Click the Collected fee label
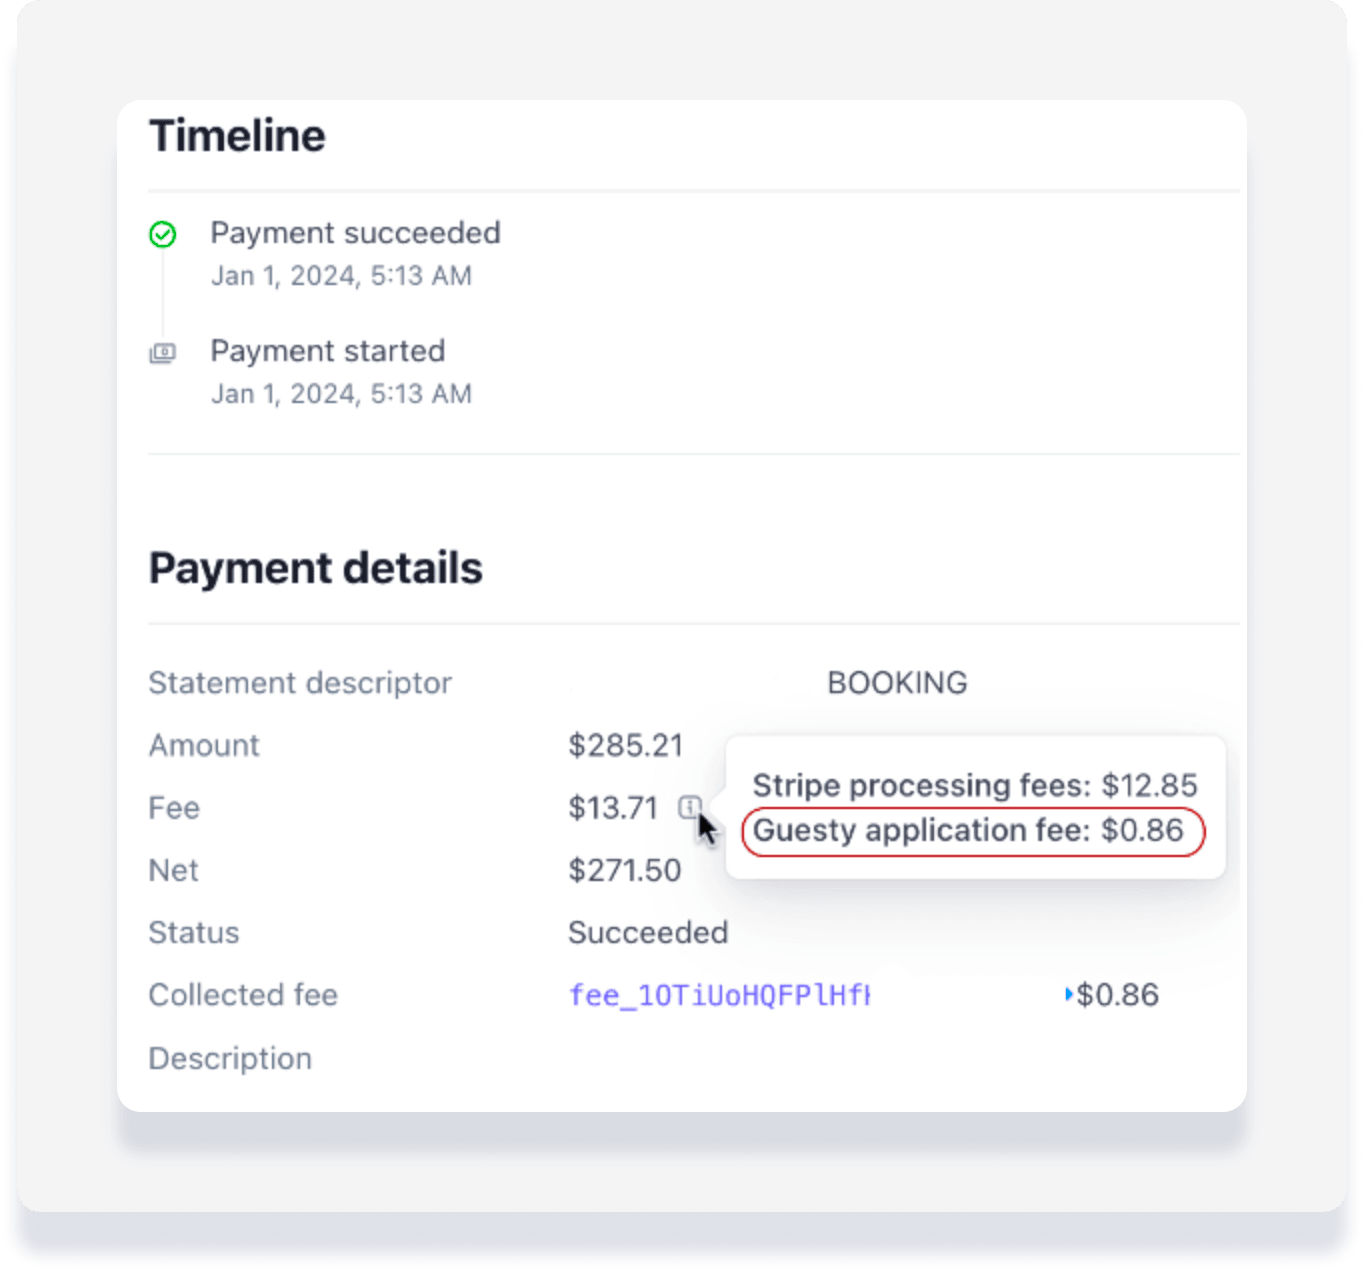Image resolution: width=1364 pixels, height=1271 pixels. (243, 995)
